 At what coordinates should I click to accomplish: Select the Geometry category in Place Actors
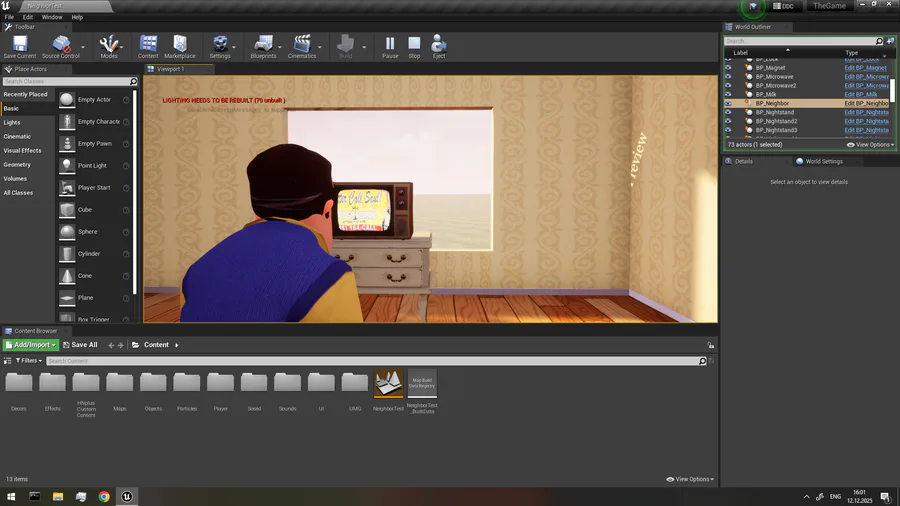[x=17, y=165]
